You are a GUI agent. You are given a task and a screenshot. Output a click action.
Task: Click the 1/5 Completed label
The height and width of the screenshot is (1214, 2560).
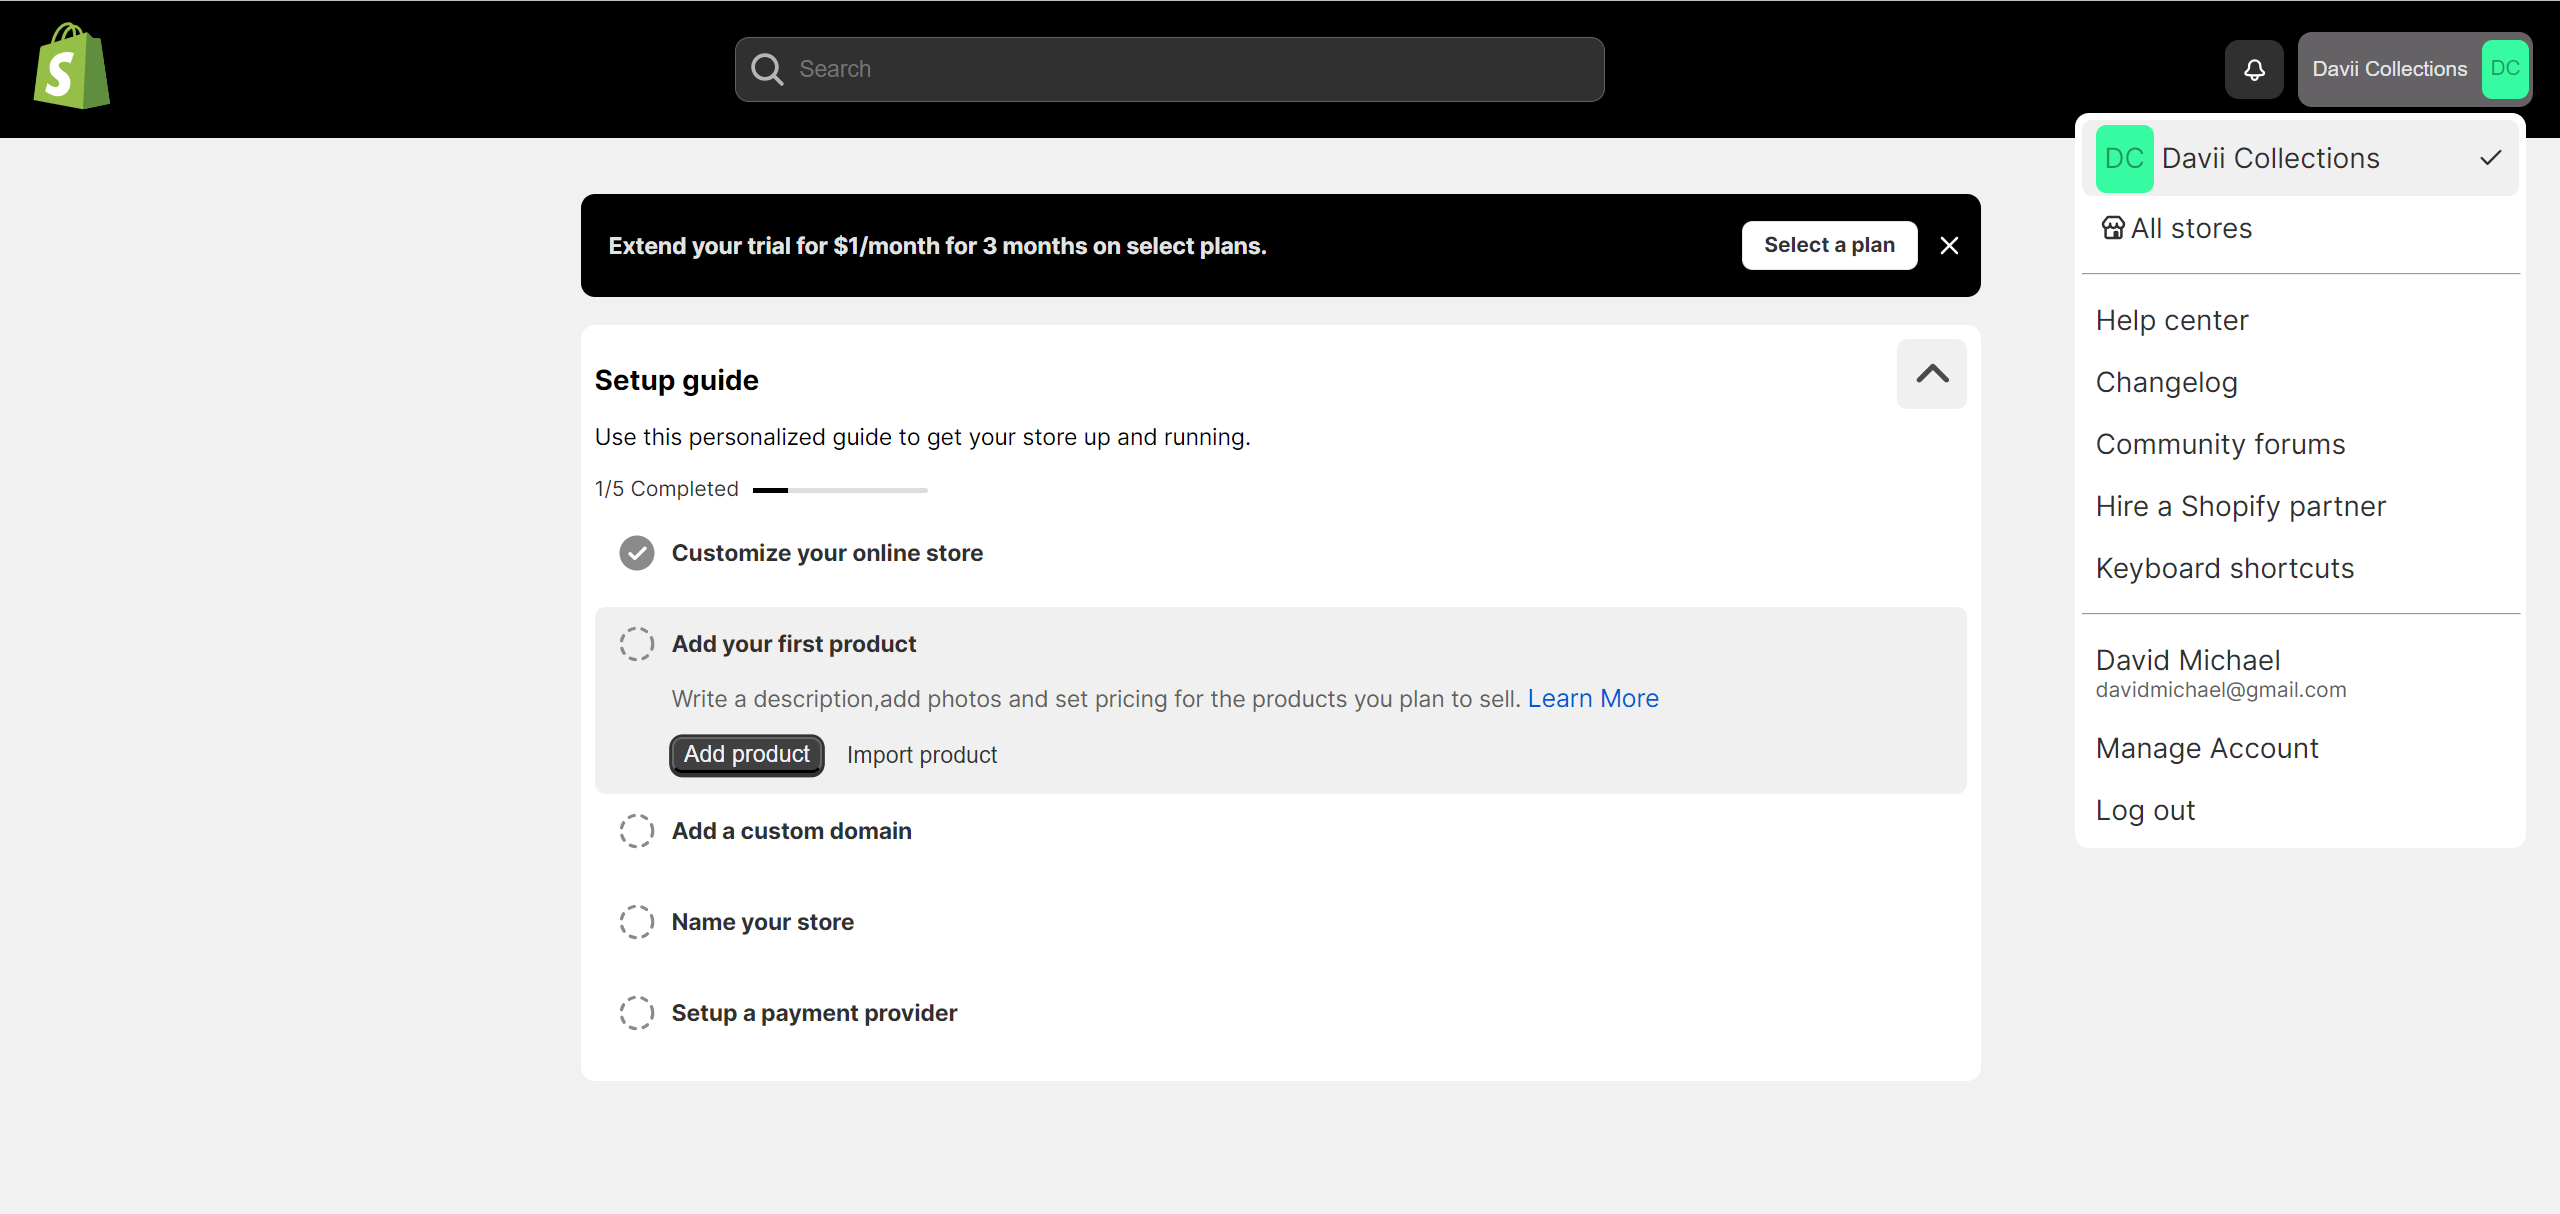tap(666, 489)
